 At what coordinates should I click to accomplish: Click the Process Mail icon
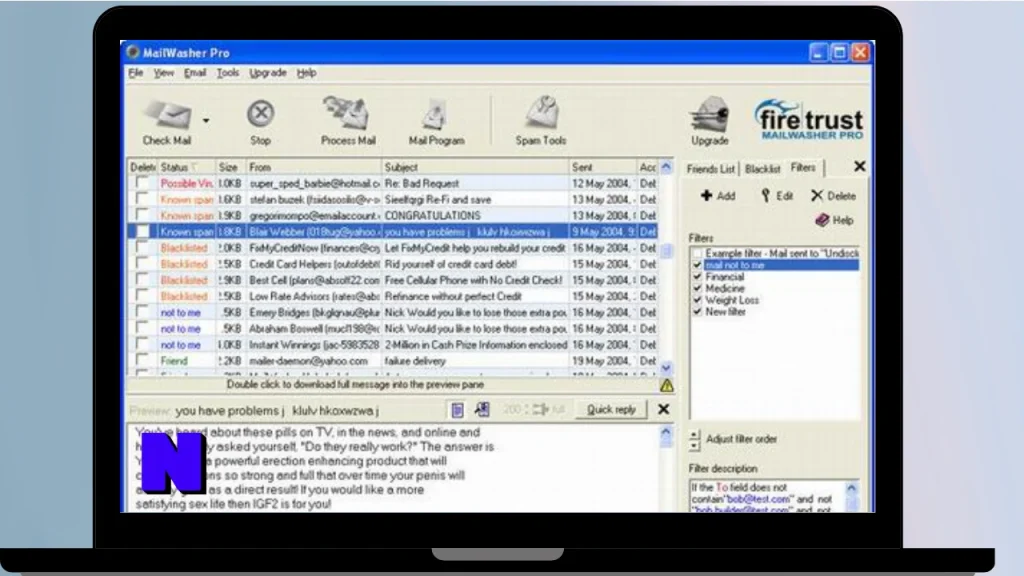347,114
